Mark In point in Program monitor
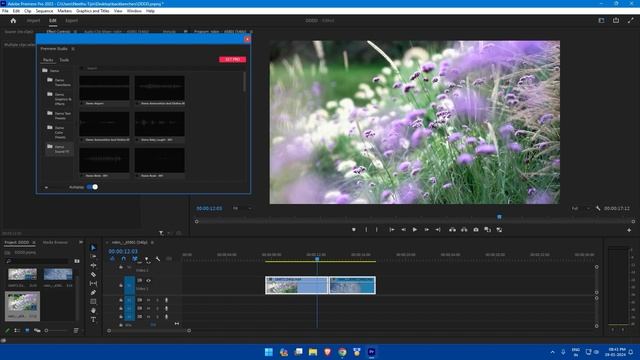640x360 pixels. click(x=366, y=230)
